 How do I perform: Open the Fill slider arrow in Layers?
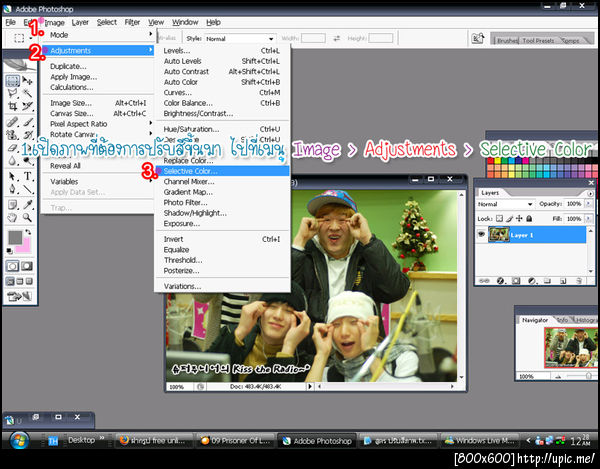tap(589, 219)
